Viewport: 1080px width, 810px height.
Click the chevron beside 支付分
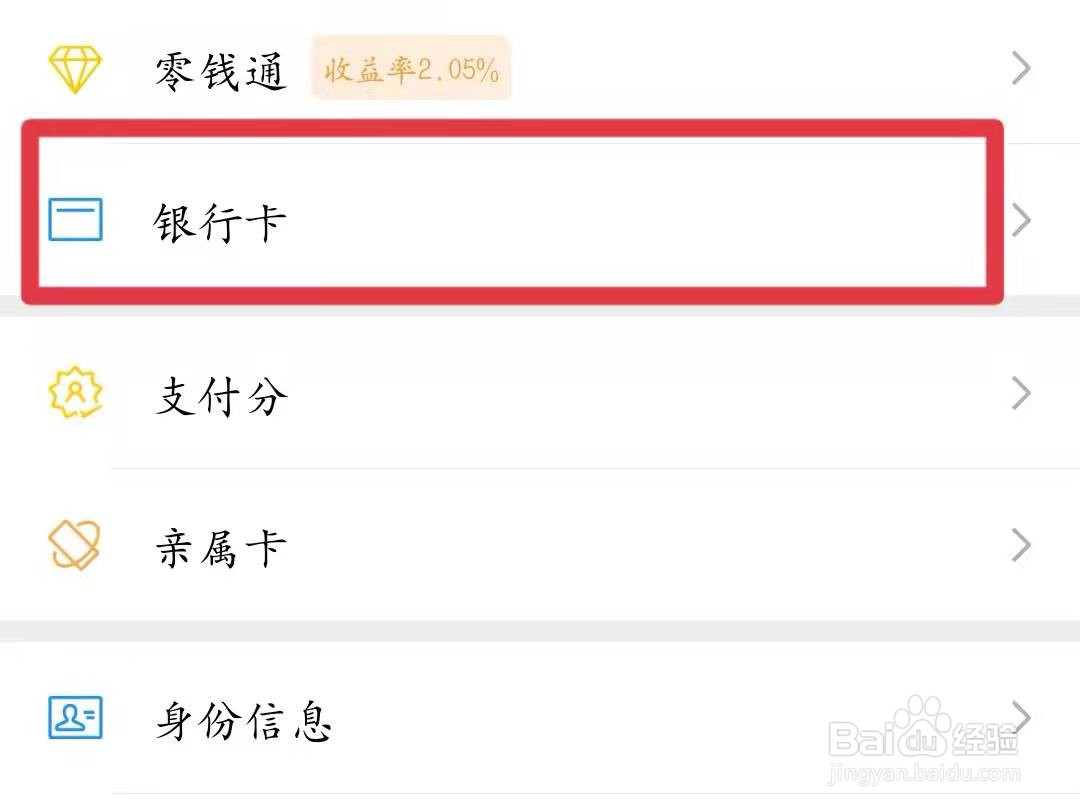pos(1020,394)
